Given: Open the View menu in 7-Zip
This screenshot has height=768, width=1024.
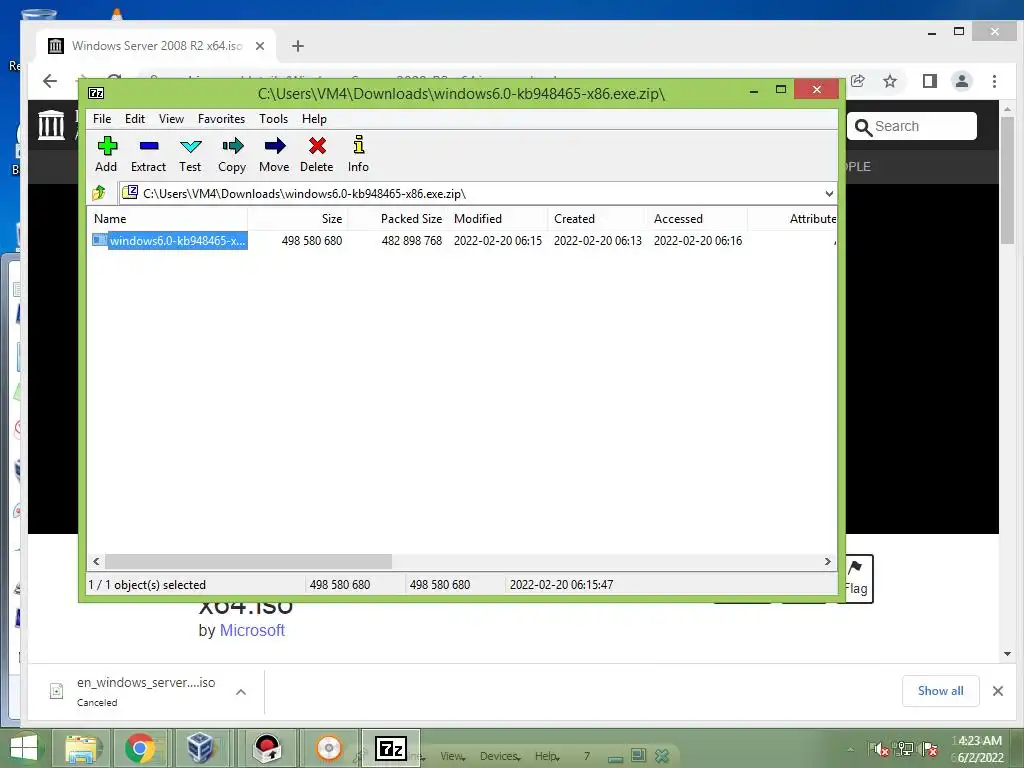Looking at the screenshot, I should coord(171,119).
